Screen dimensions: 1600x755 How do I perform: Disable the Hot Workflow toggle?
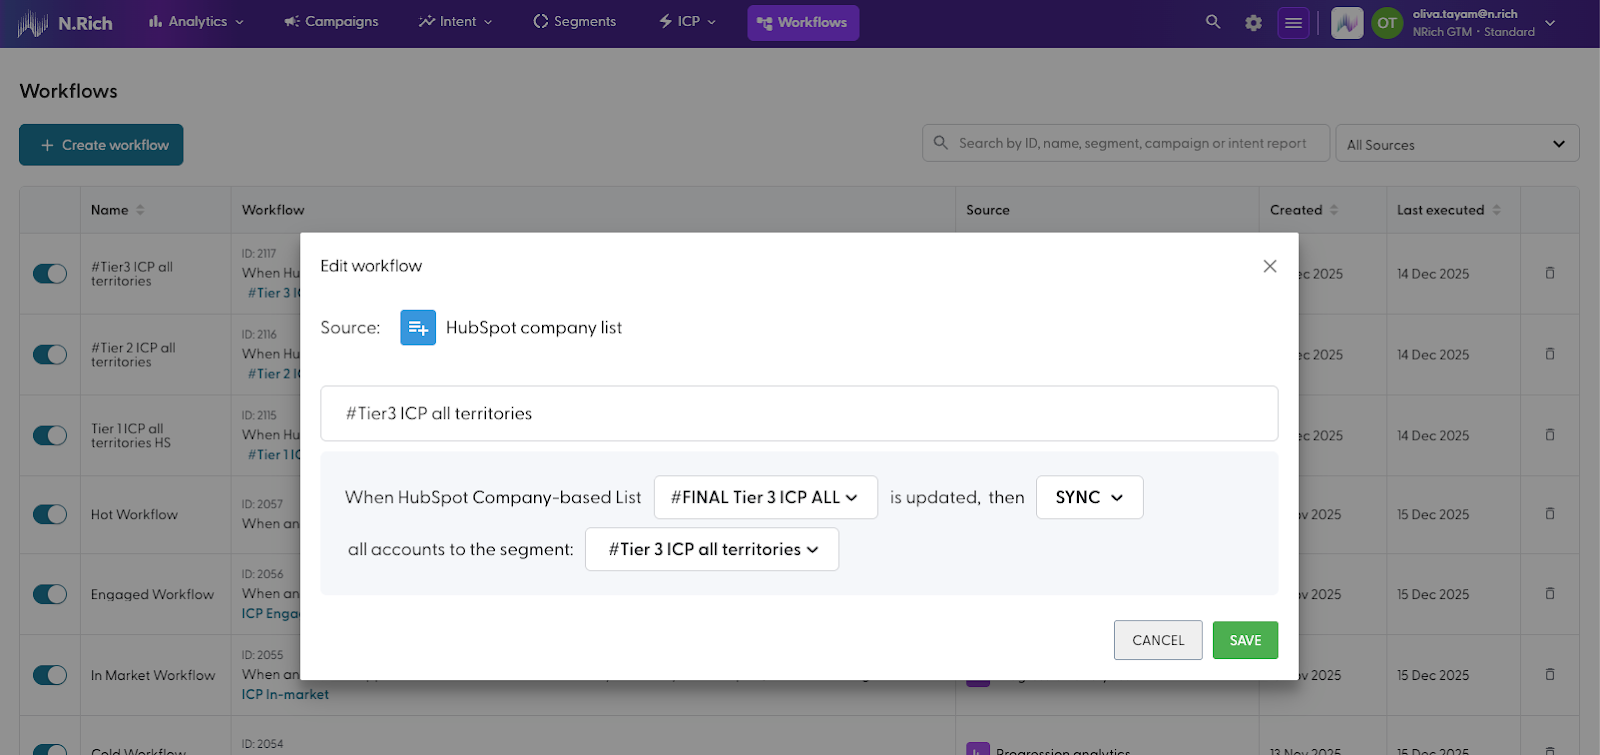[50, 514]
